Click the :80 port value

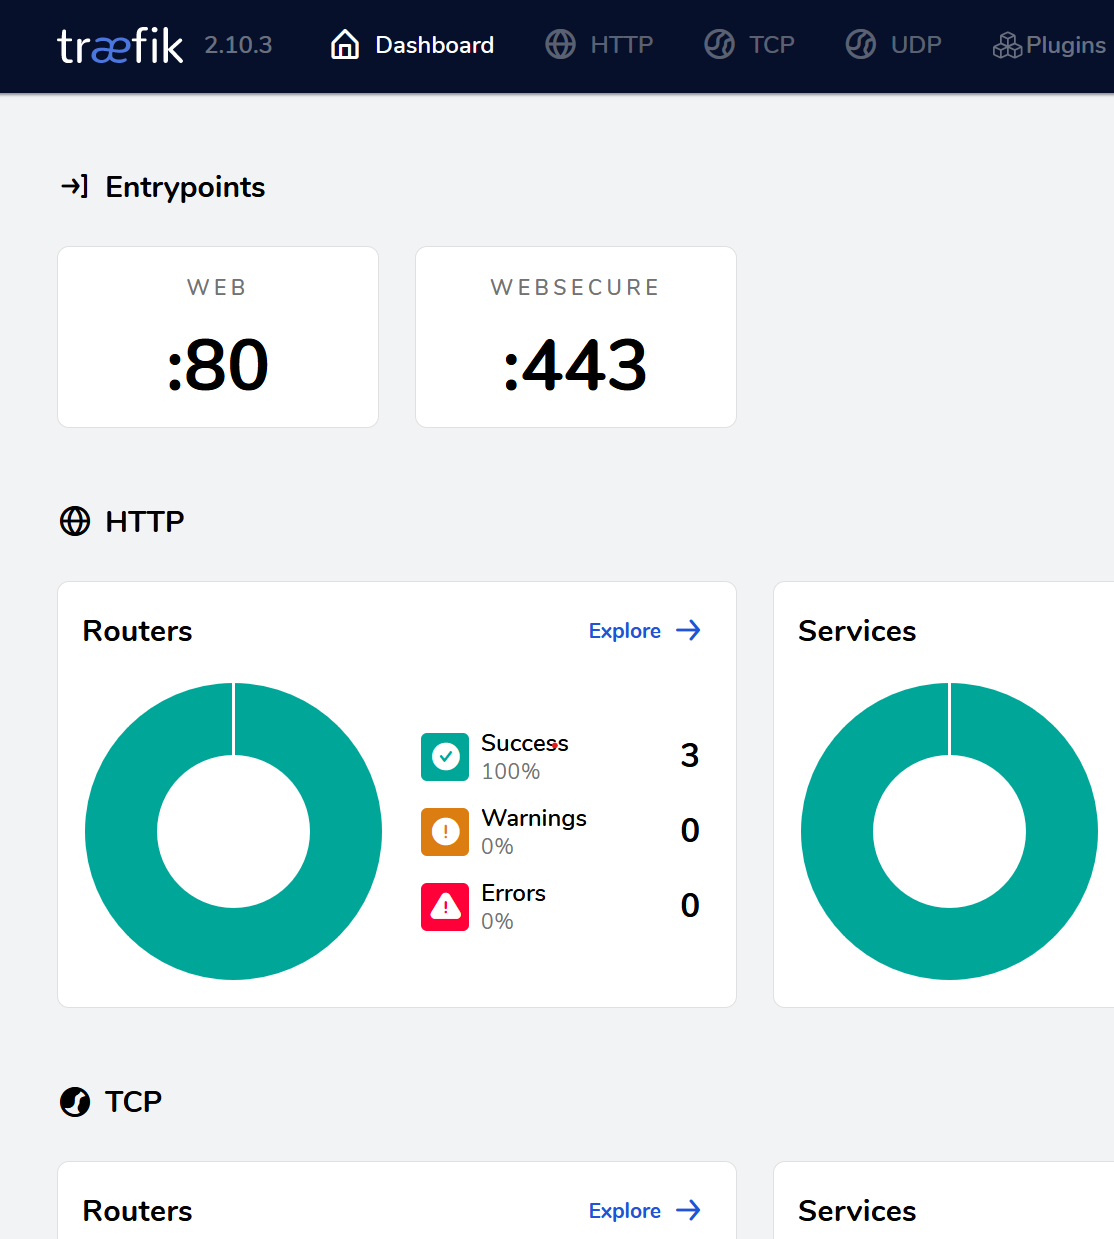coord(218,365)
